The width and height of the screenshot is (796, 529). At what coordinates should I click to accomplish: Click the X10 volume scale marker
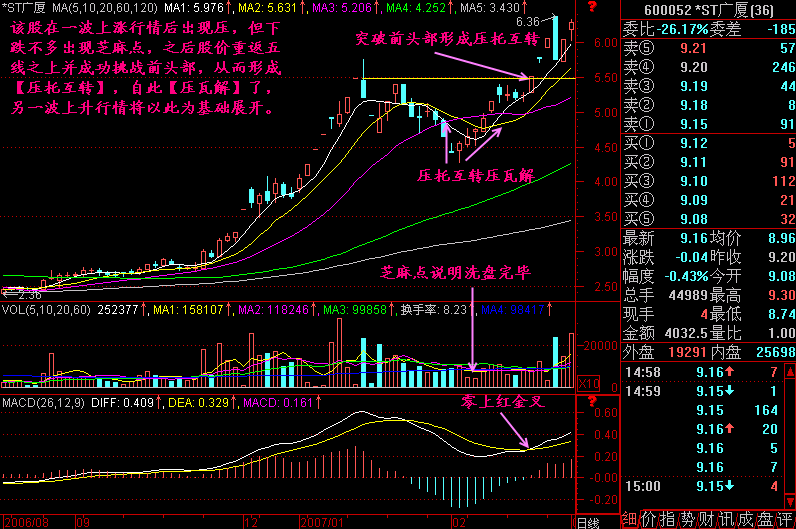(x=590, y=384)
